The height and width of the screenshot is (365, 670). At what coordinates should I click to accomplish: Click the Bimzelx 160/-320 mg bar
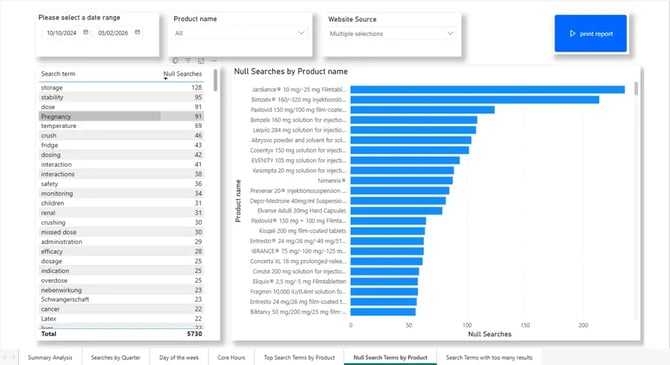pyautogui.click(x=475, y=100)
